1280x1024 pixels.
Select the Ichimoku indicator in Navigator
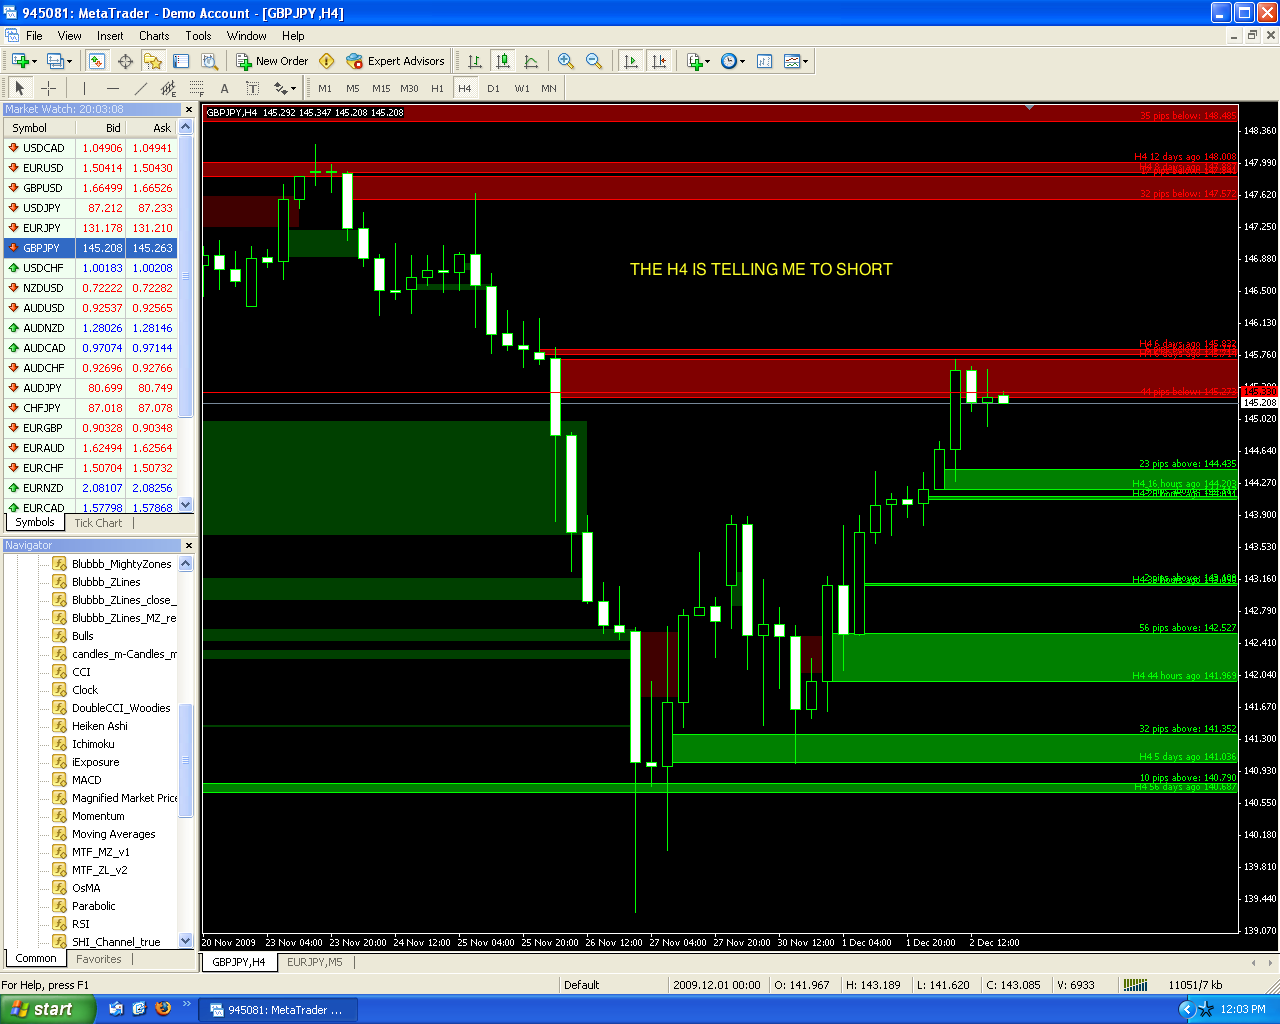pyautogui.click(x=93, y=744)
